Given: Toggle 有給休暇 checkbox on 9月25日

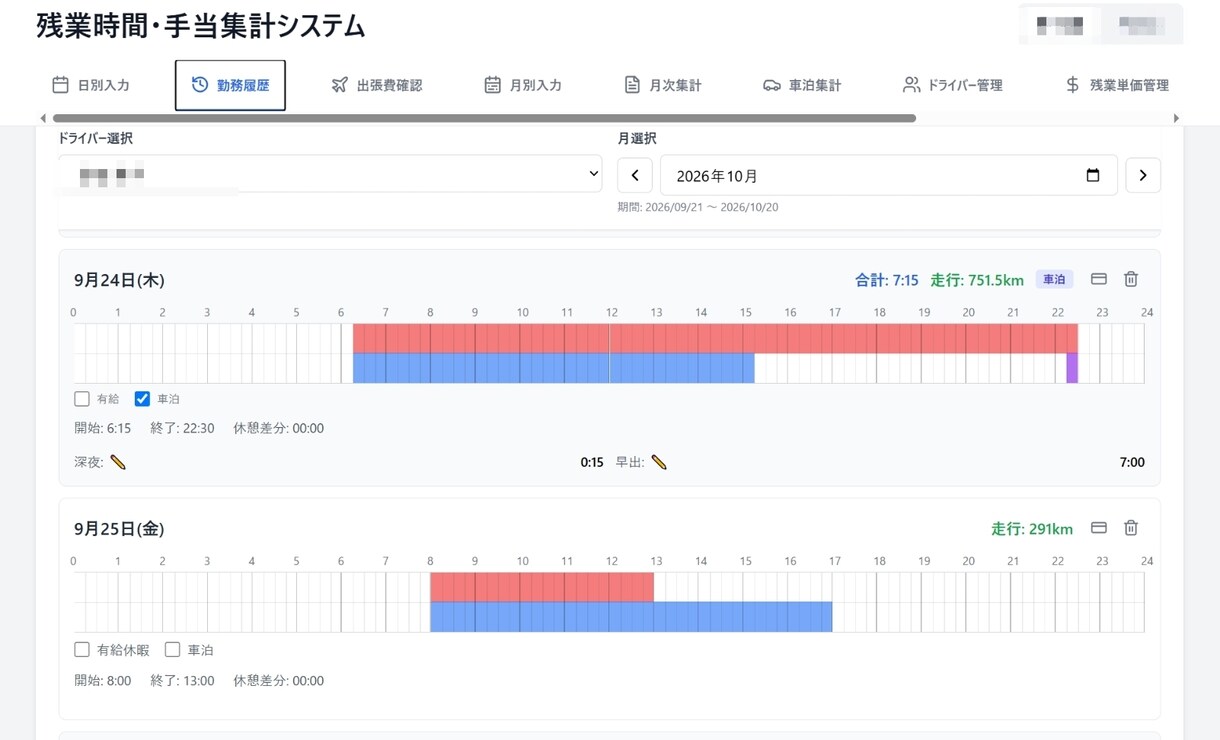Looking at the screenshot, I should pos(82,650).
